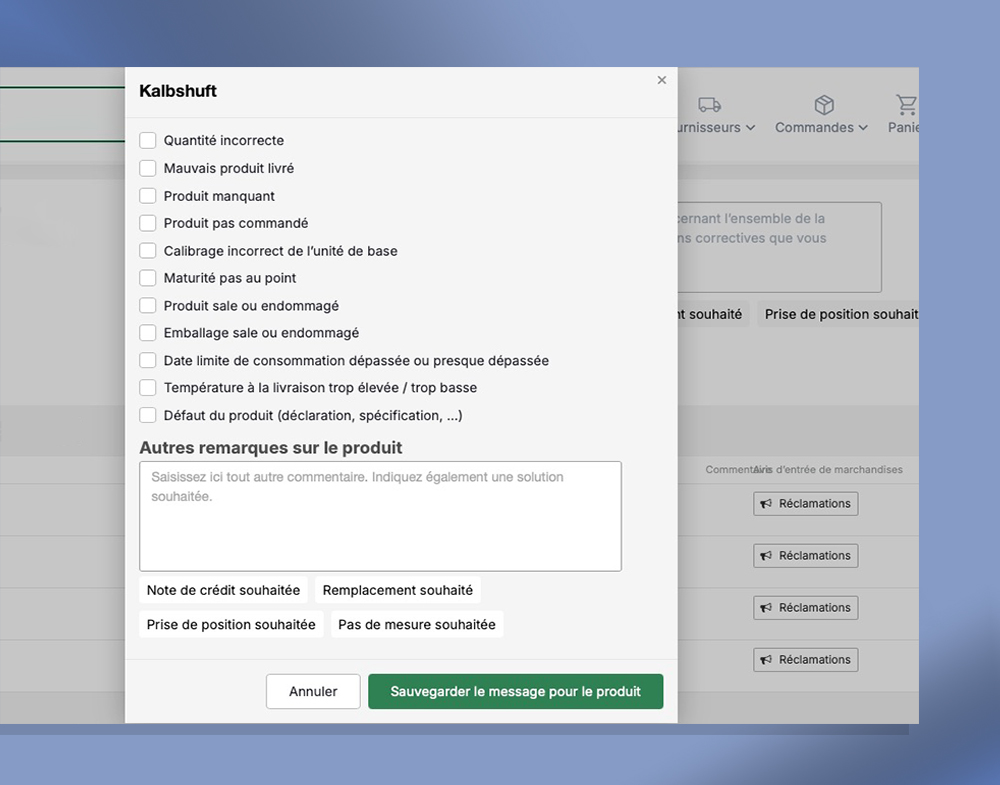Click the delivery truck icon in header
The image size is (1000, 785).
coord(709,105)
